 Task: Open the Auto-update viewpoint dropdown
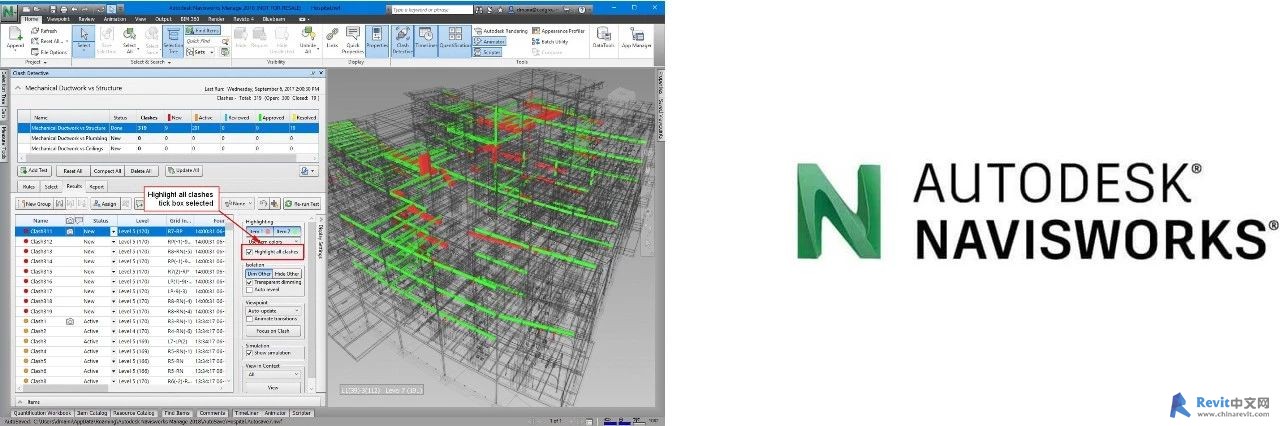273,310
